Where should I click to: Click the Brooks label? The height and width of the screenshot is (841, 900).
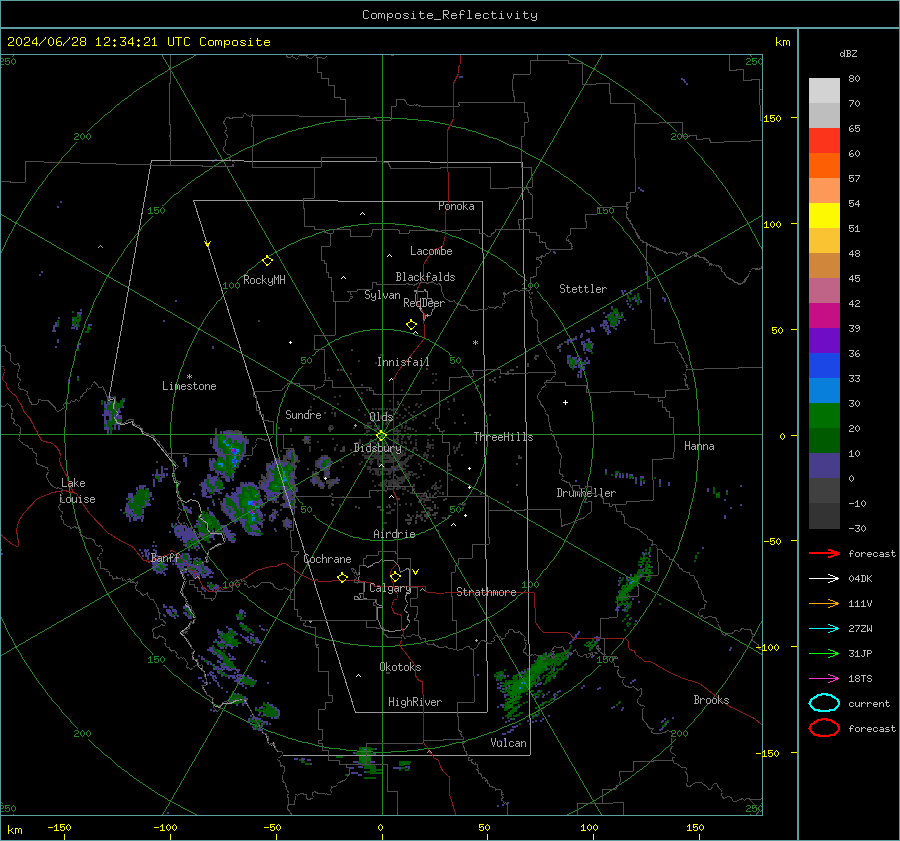point(711,700)
